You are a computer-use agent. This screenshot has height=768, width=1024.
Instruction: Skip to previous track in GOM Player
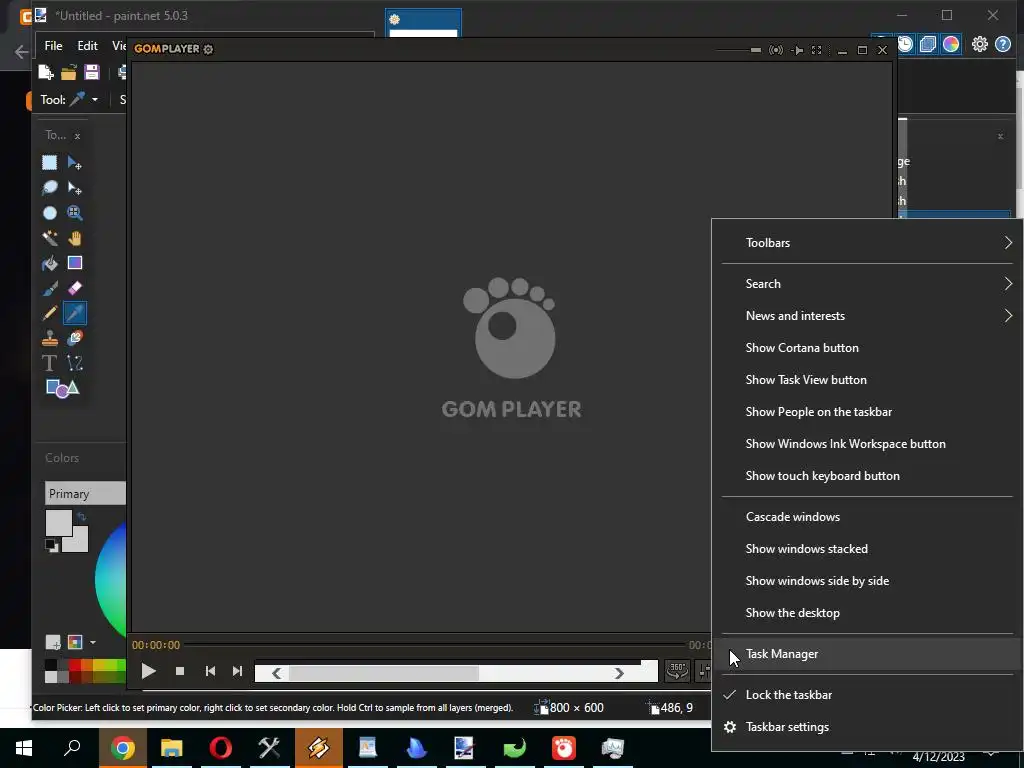pos(210,671)
